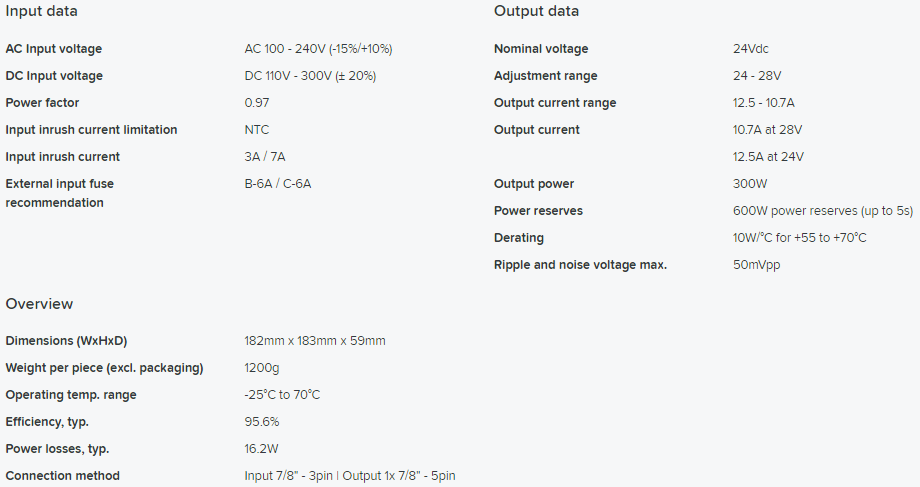920x487 pixels.
Task: Select the 12.5 - 10.7A current range
Action: pos(764,103)
